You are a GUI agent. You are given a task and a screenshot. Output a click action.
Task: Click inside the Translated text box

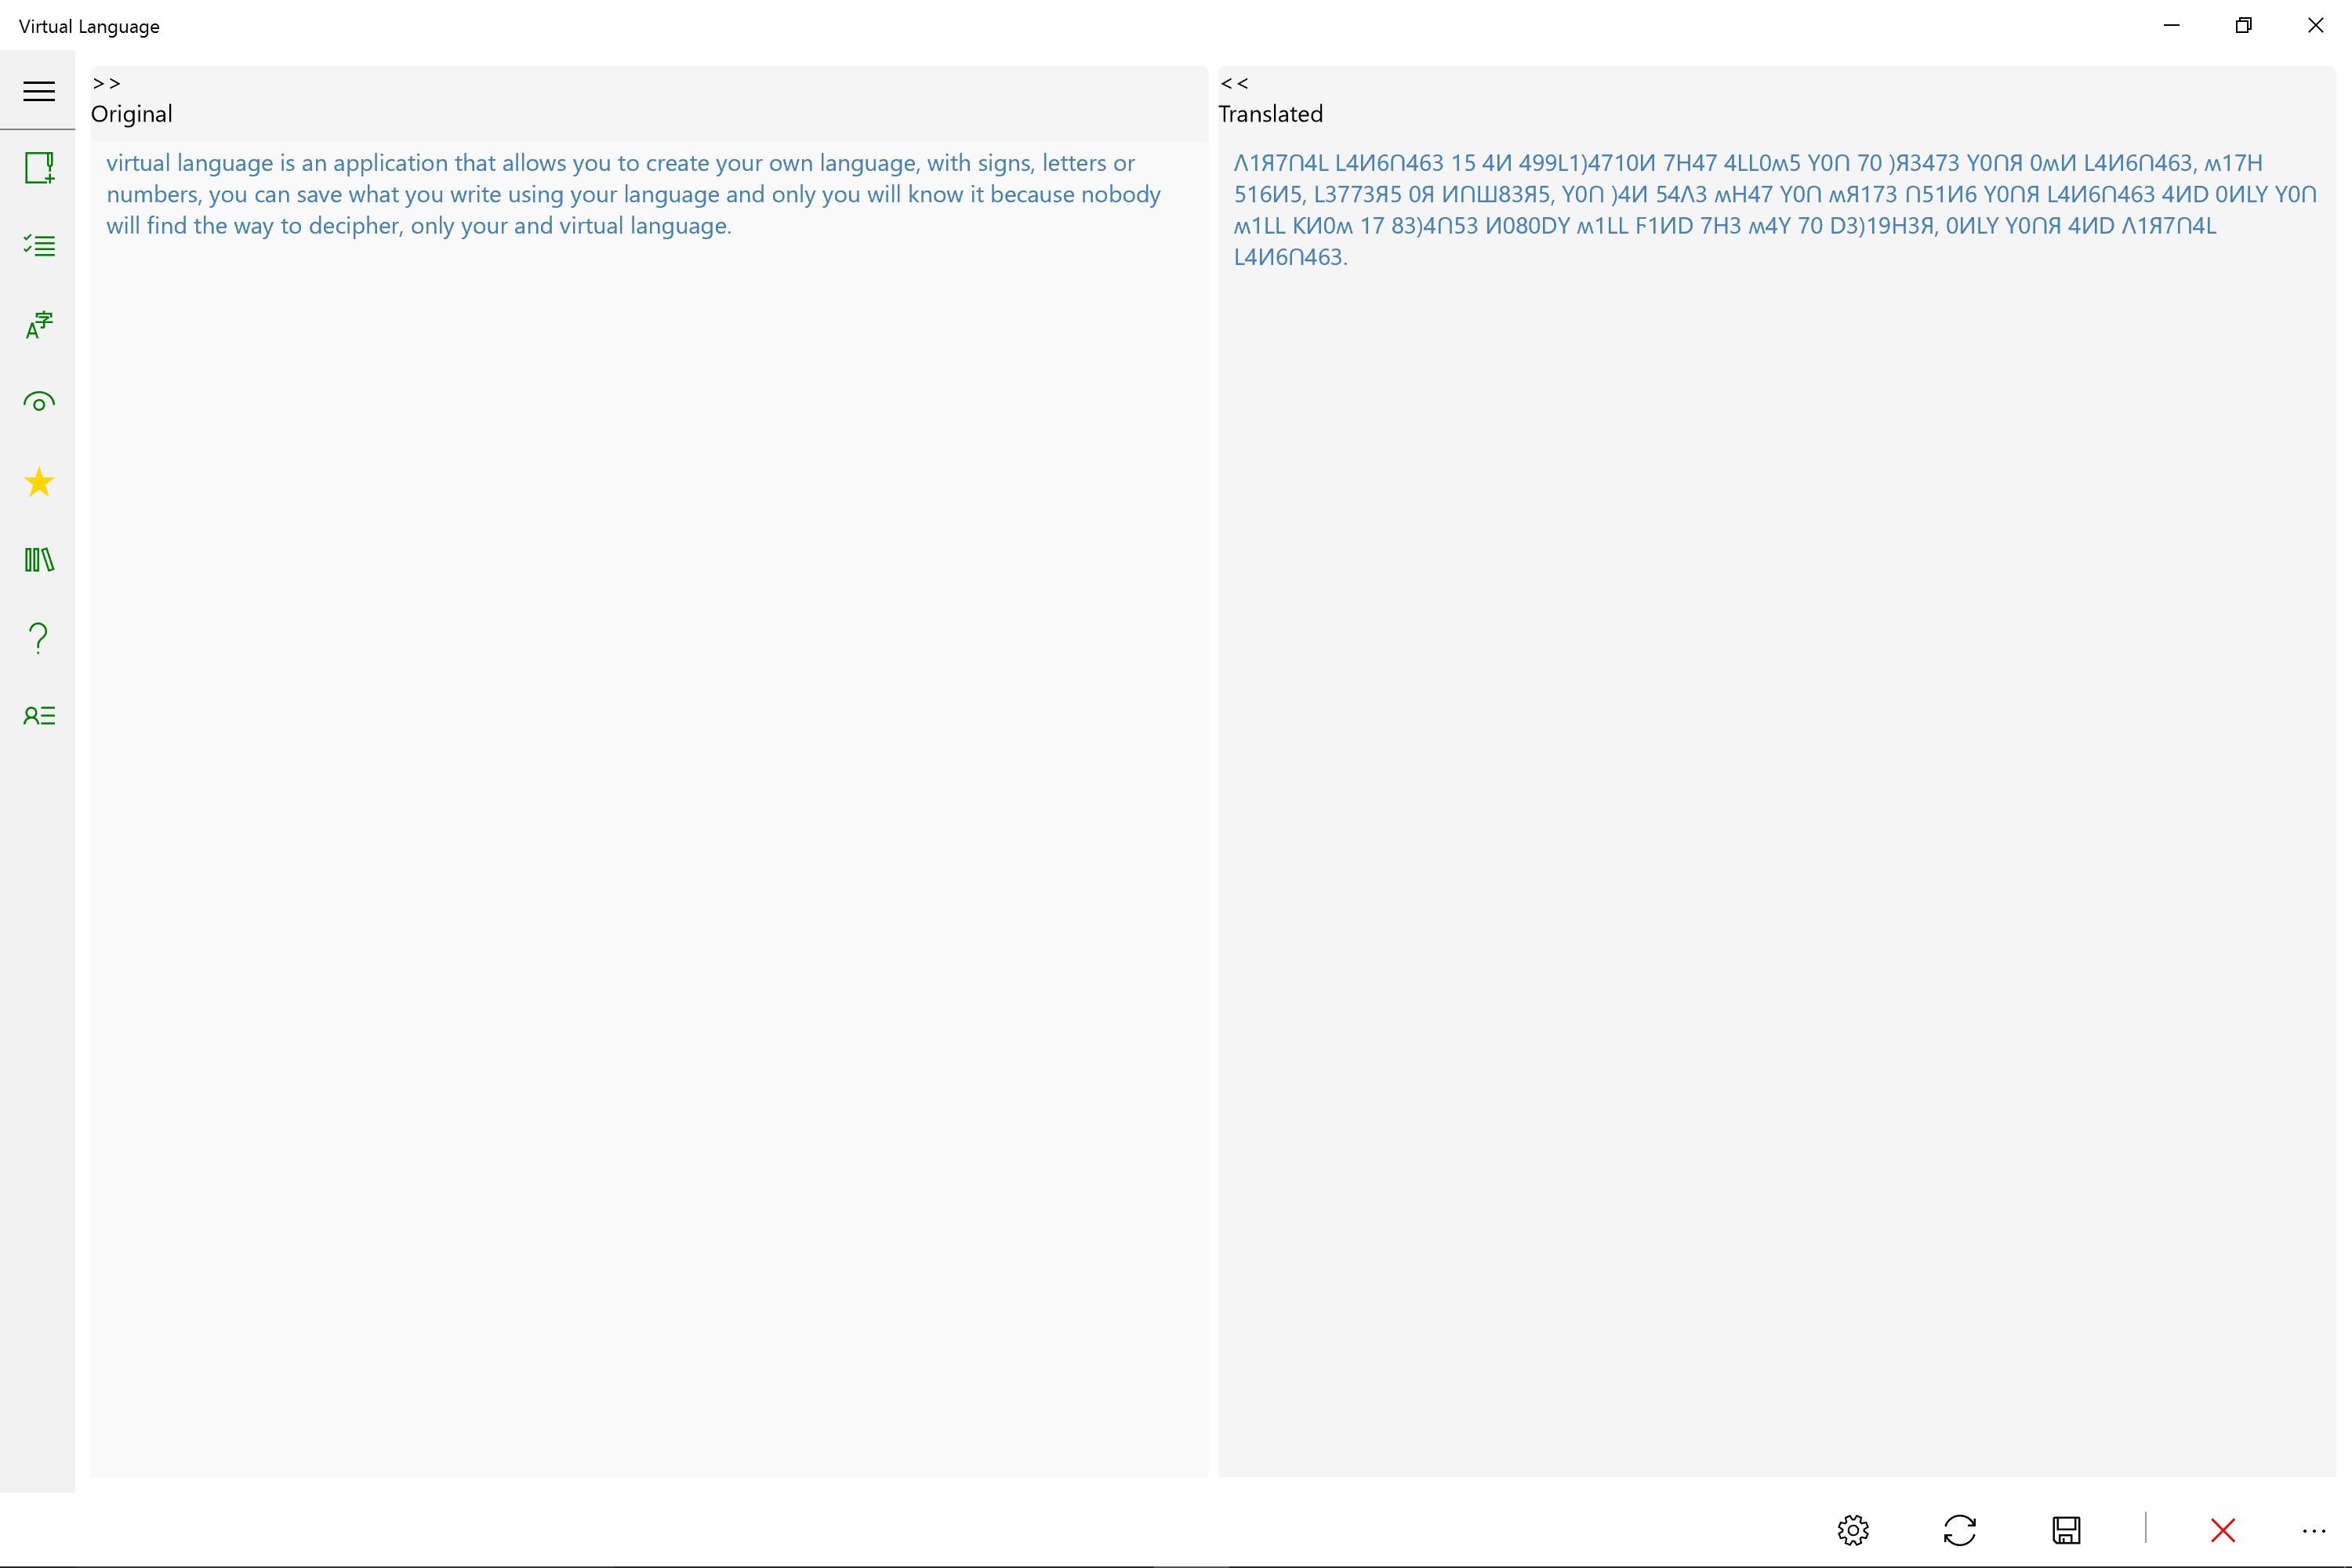(1775, 800)
